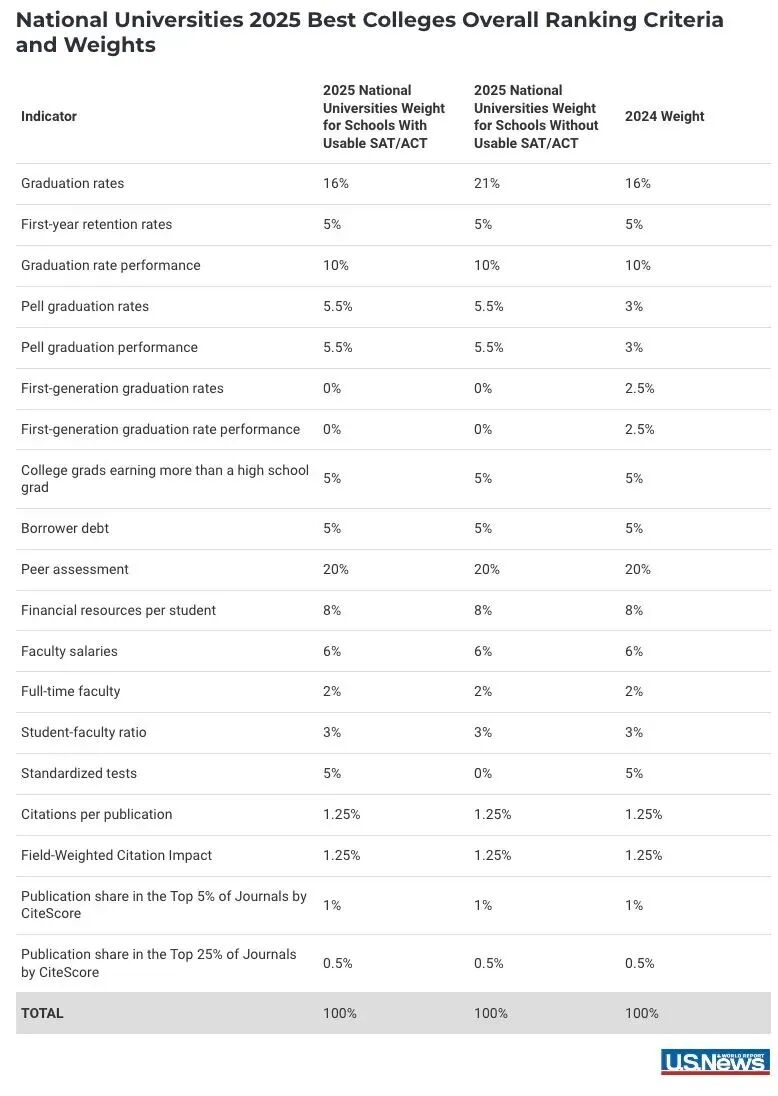
Task: Select Field-Weighted Citation Impact label
Action: [x=116, y=856]
